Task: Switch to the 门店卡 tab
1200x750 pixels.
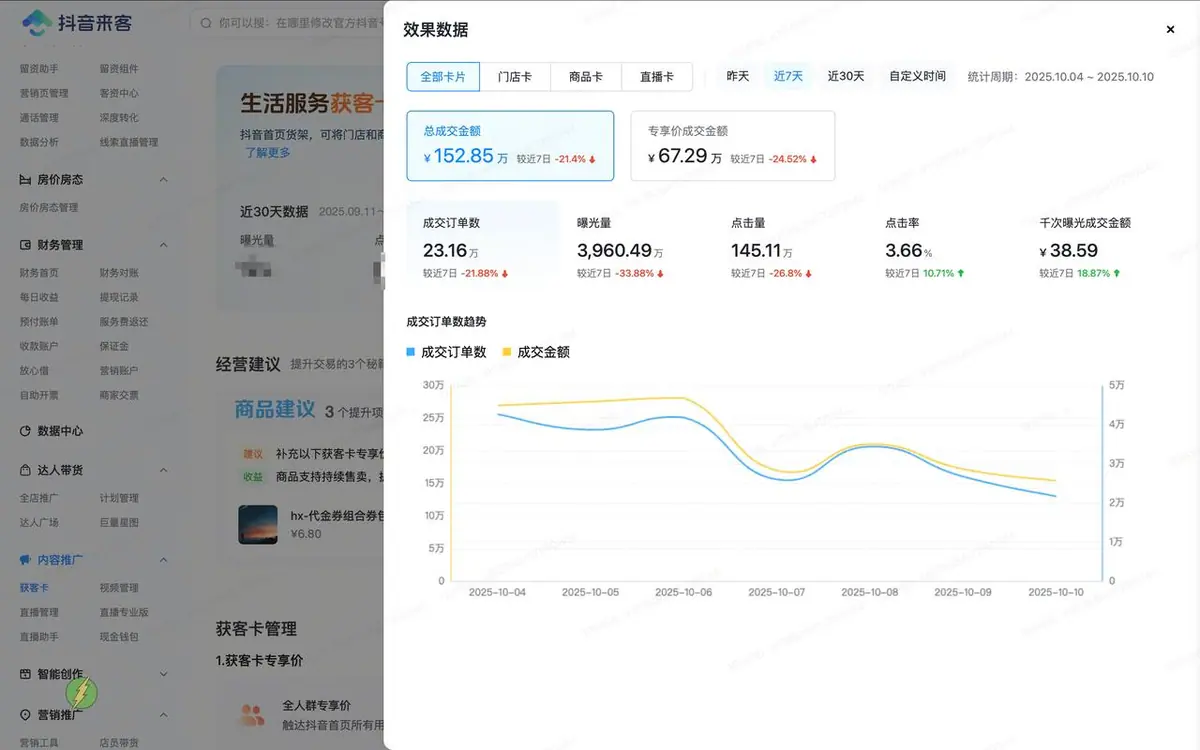Action: click(515, 77)
